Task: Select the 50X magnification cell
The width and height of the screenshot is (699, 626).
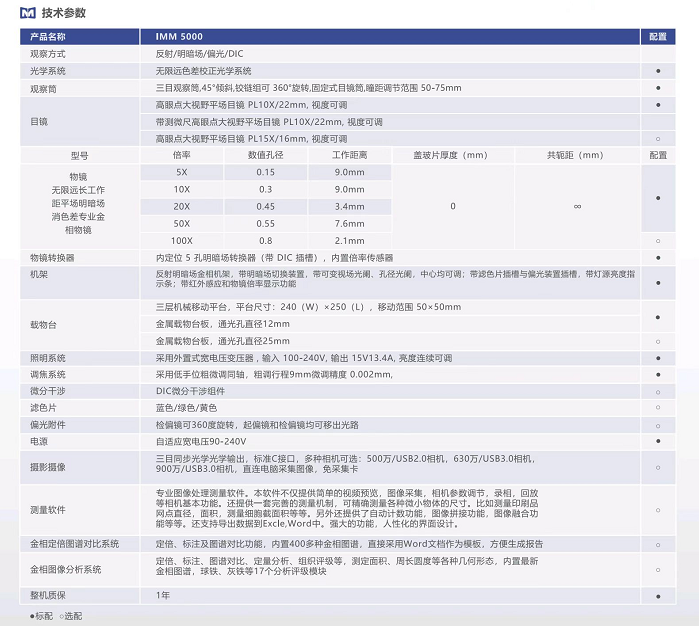Action: click(x=182, y=223)
